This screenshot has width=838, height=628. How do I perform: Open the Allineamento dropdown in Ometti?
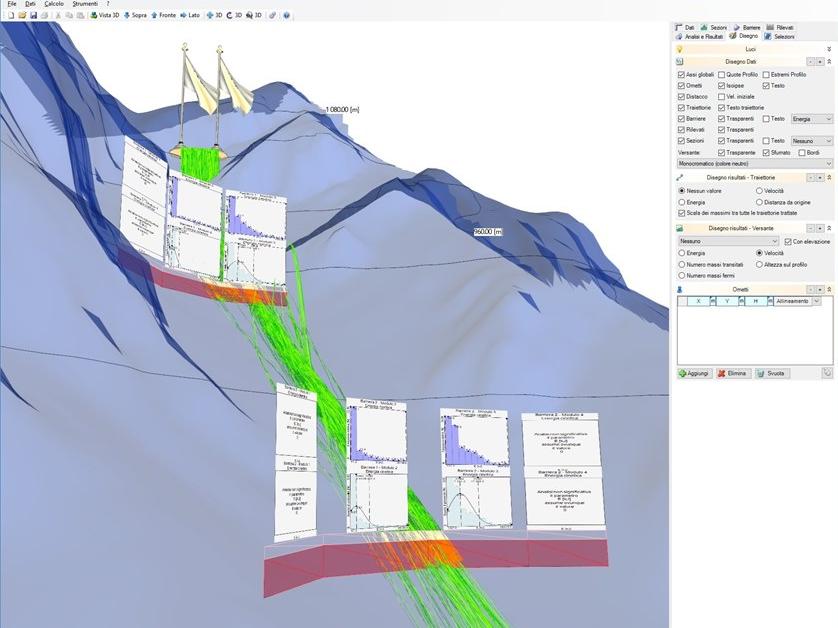point(817,301)
